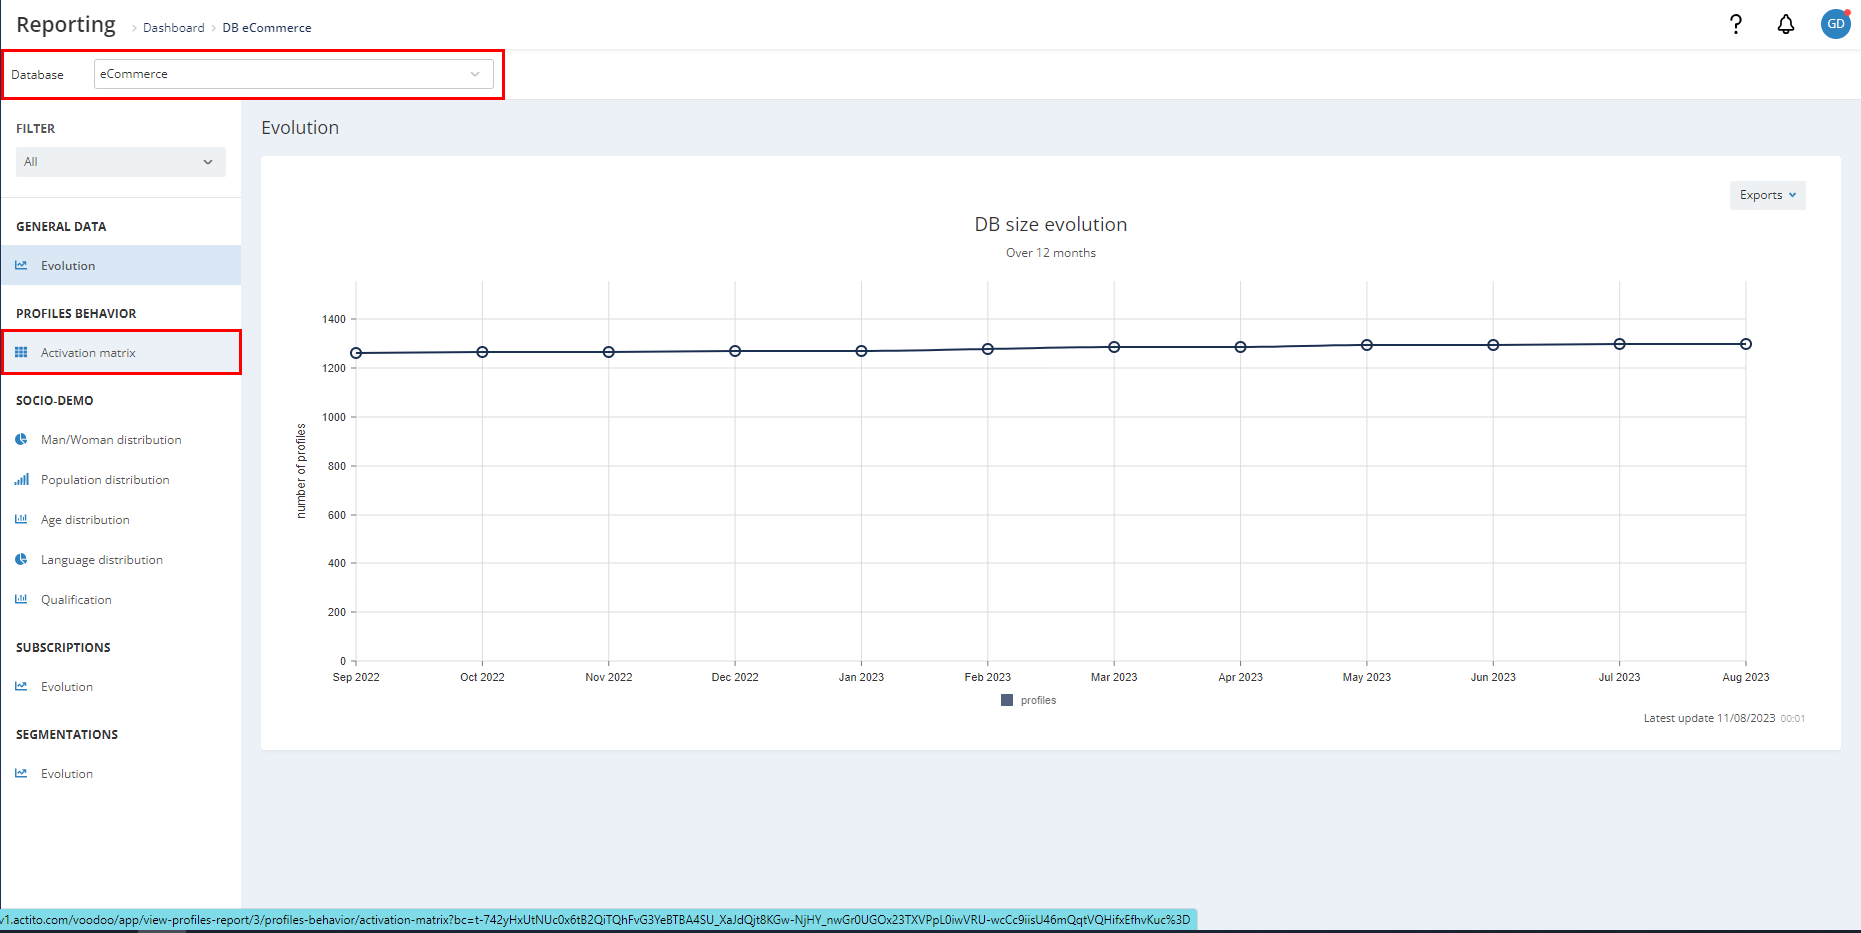Click the Sep 2022 data point
The image size is (1861, 933).
(356, 353)
